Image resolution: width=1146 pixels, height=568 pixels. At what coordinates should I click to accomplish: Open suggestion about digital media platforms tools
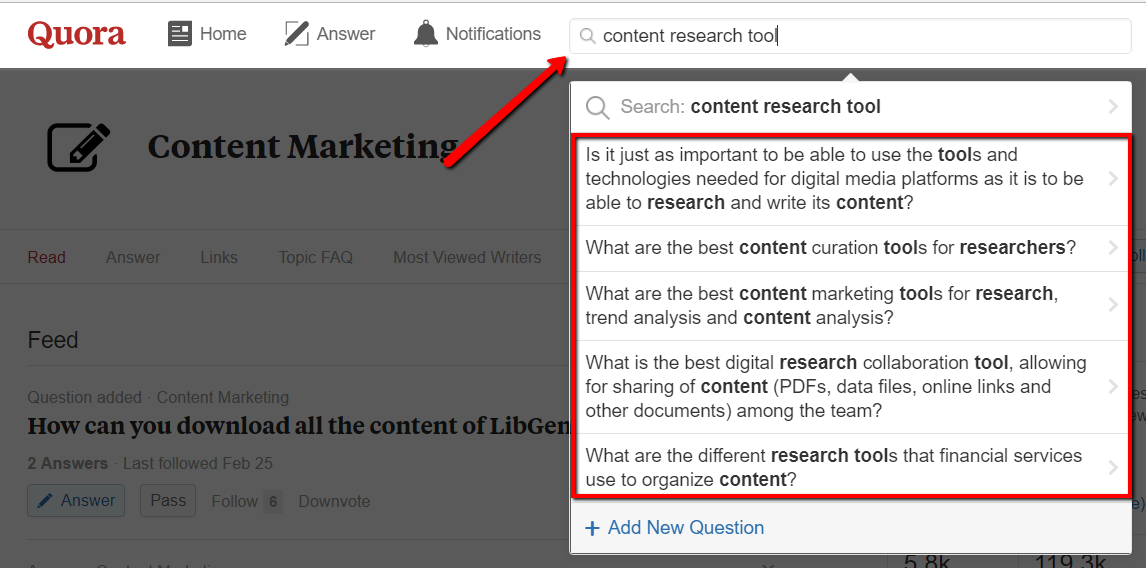(851, 179)
